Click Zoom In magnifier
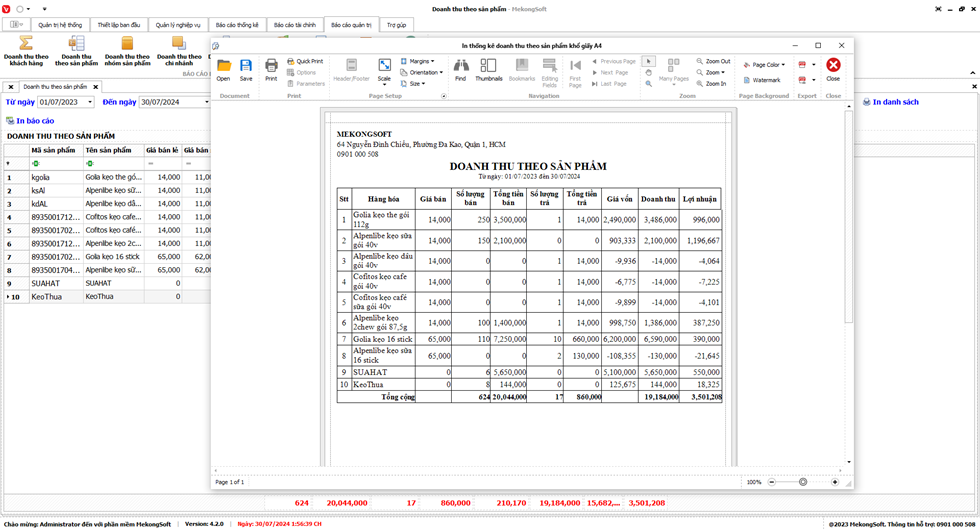The image size is (980, 530). click(712, 84)
